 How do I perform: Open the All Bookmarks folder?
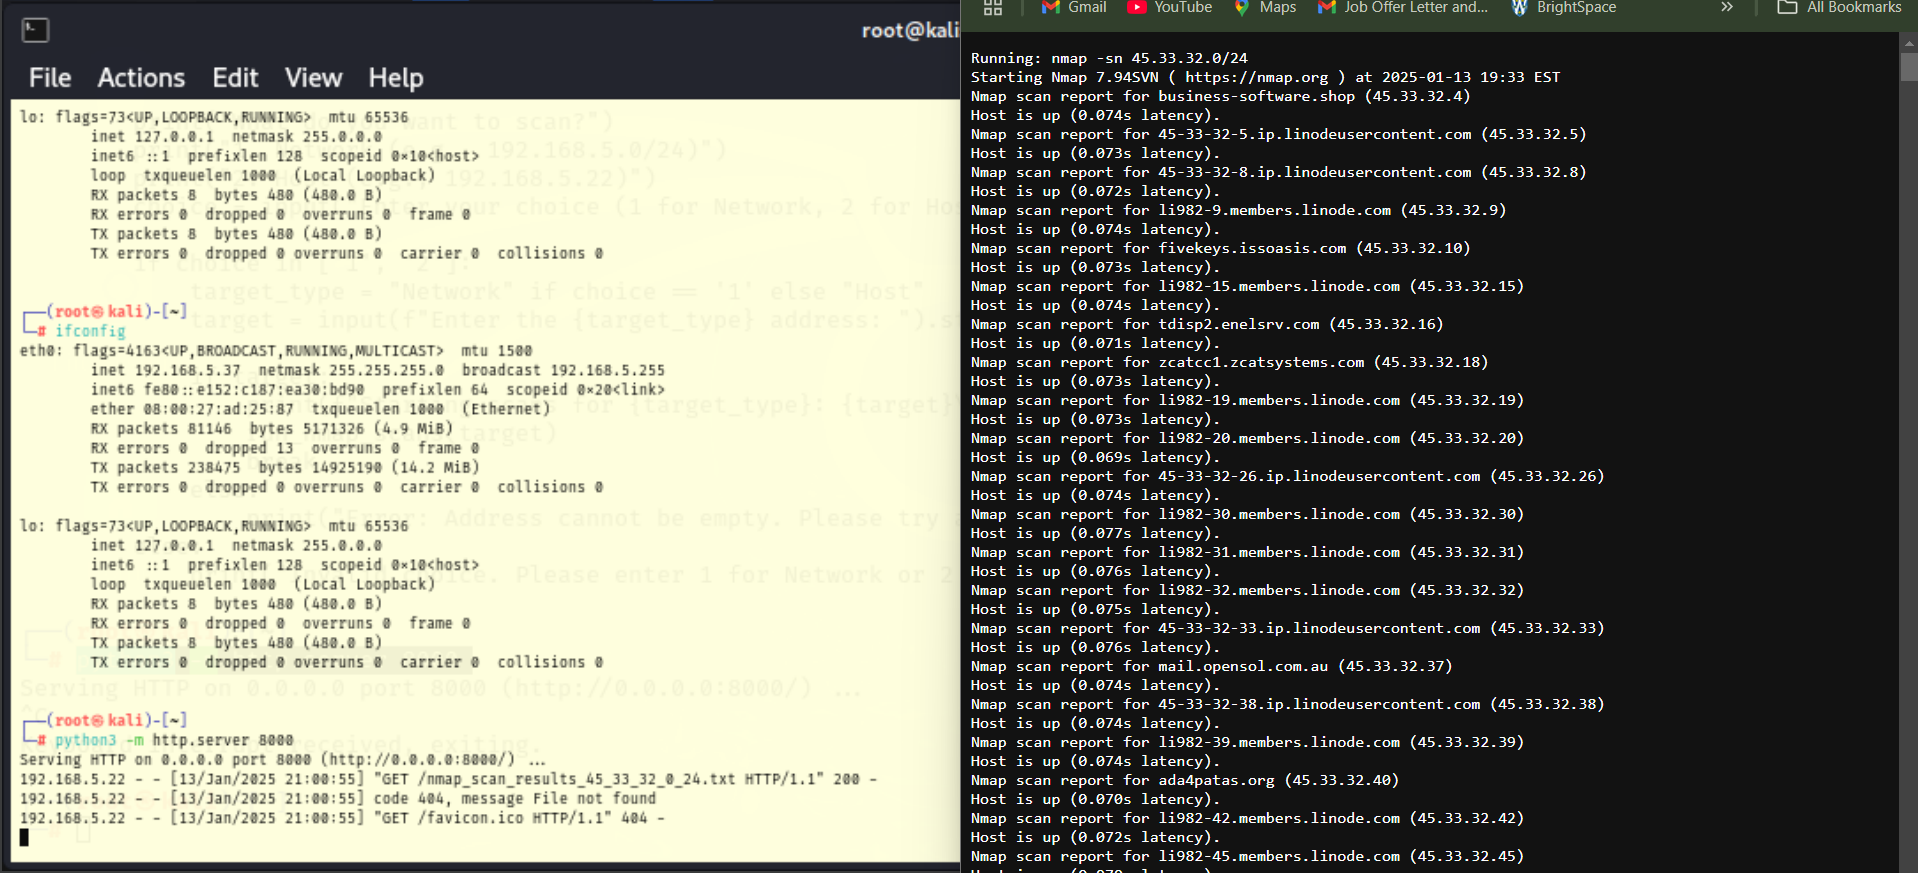[x=1839, y=7]
